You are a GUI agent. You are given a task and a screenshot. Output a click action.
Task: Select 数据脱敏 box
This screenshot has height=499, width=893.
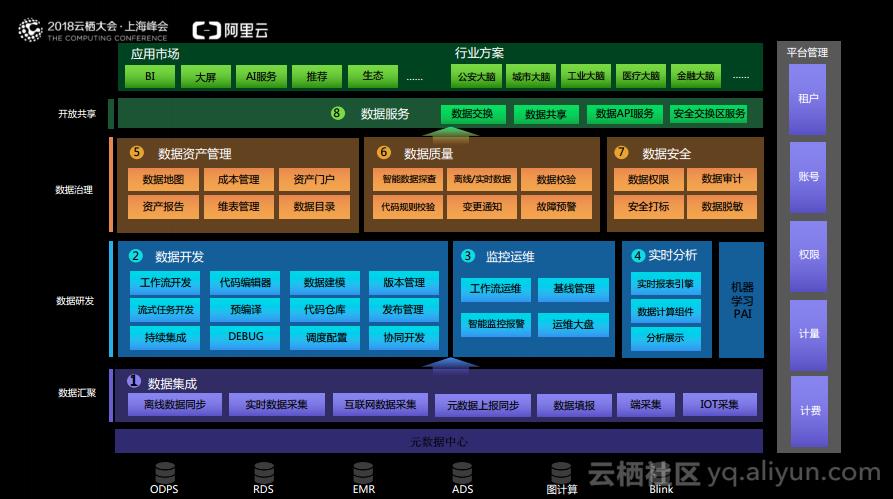(722, 207)
